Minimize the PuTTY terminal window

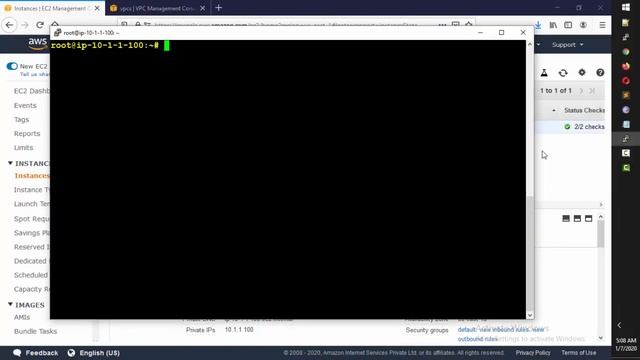pyautogui.click(x=480, y=32)
